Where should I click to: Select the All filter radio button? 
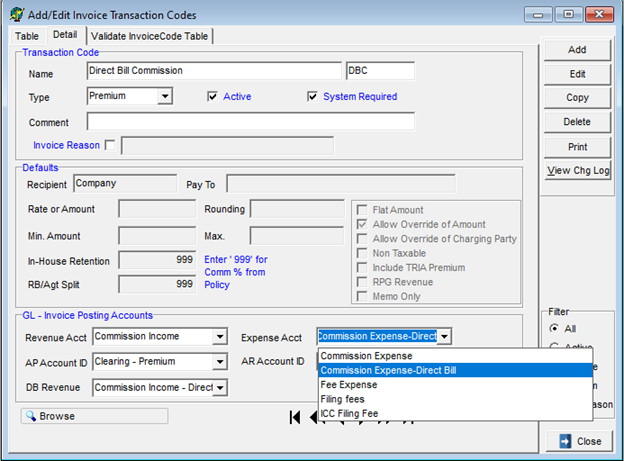point(554,328)
